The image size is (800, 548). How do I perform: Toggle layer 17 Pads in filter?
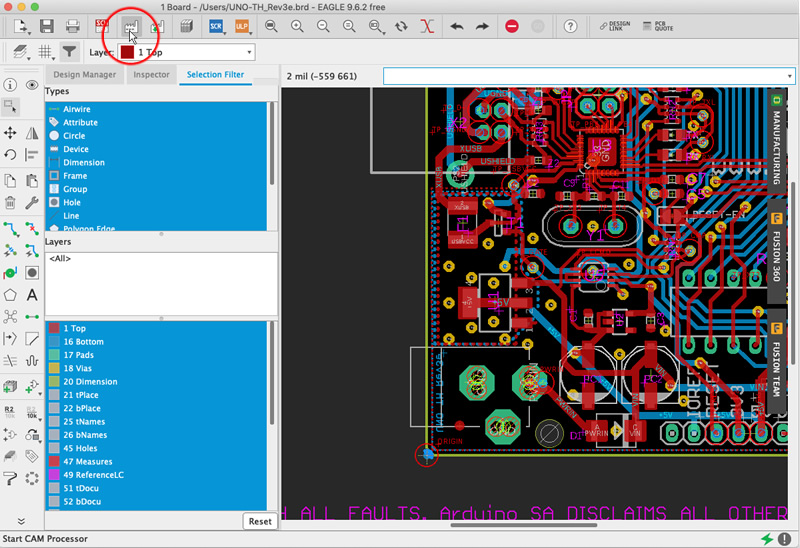(156, 355)
